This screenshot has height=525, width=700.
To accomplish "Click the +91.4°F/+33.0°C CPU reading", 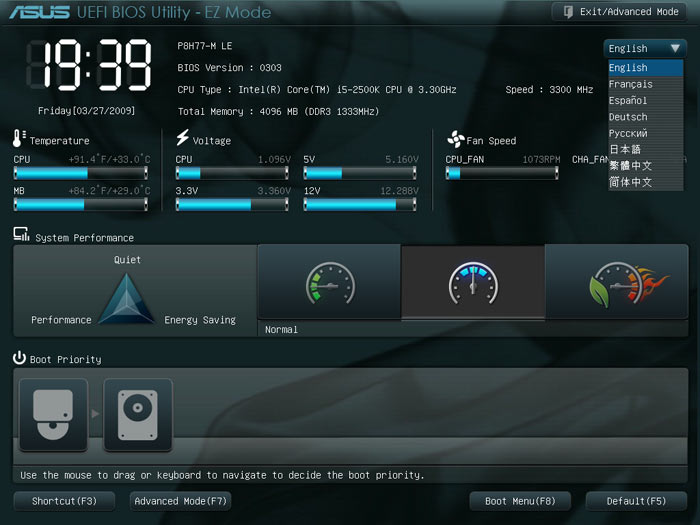I will (x=109, y=159).
